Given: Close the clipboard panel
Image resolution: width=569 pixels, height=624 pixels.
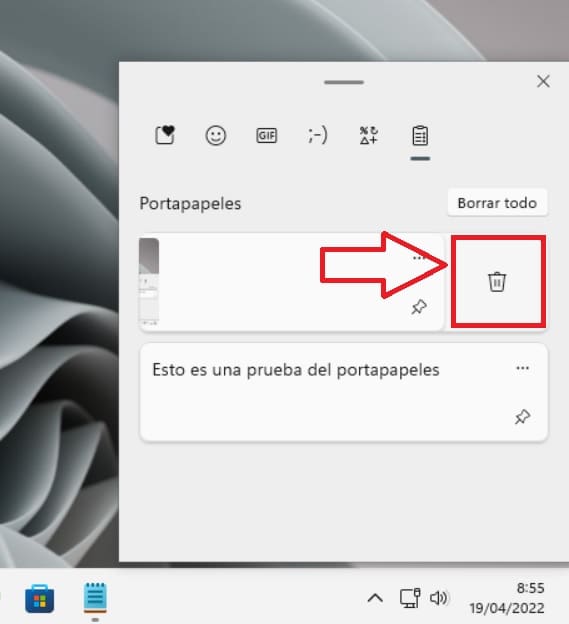Looking at the screenshot, I should [x=543, y=81].
